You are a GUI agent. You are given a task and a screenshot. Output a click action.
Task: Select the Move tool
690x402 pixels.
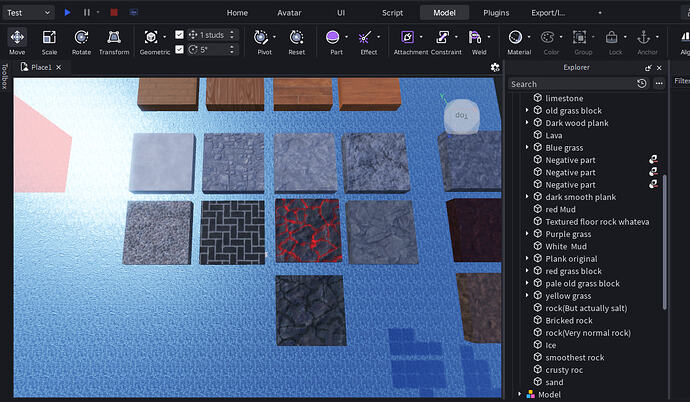coord(17,42)
